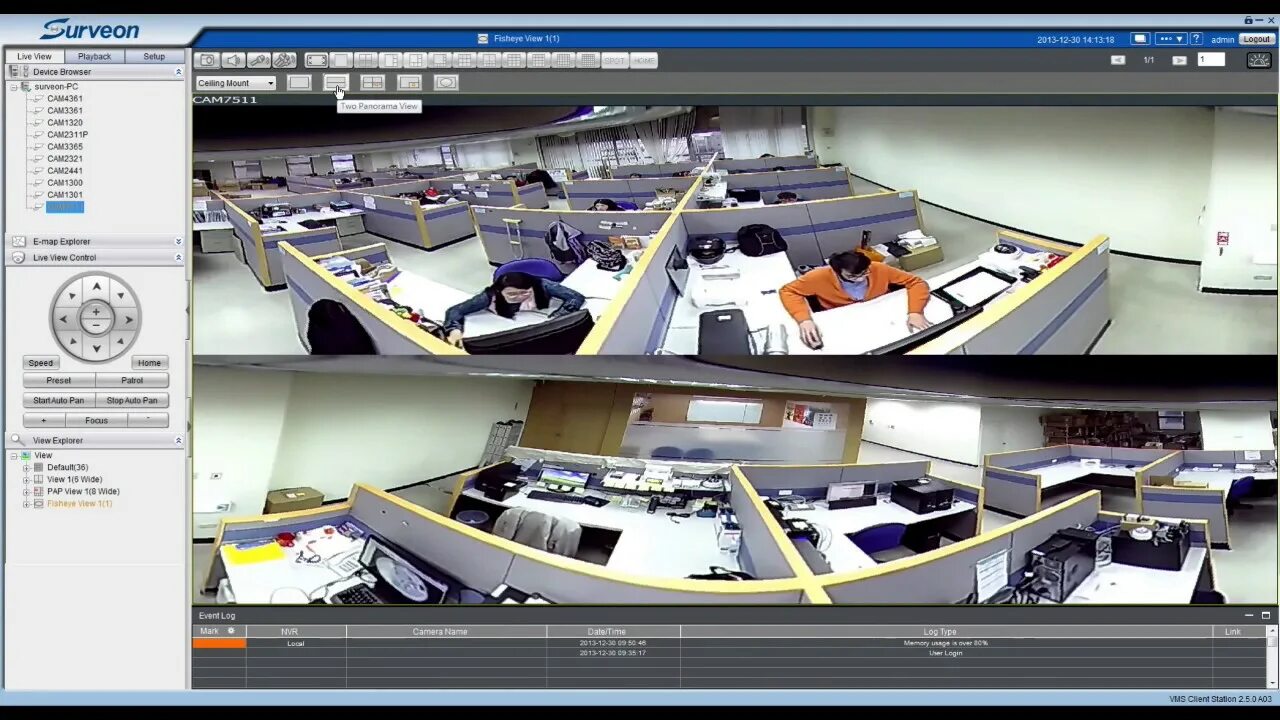
Task: Click the page number input field
Action: click(x=1211, y=60)
